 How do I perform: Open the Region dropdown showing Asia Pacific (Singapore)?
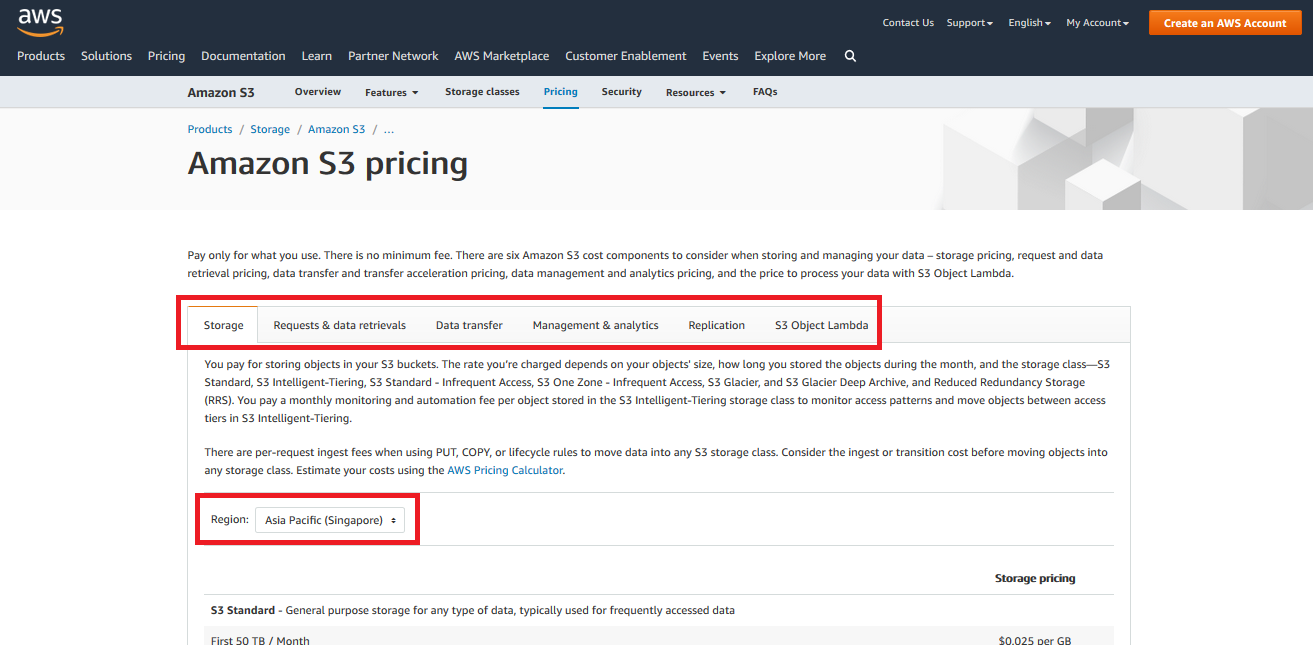tap(330, 520)
